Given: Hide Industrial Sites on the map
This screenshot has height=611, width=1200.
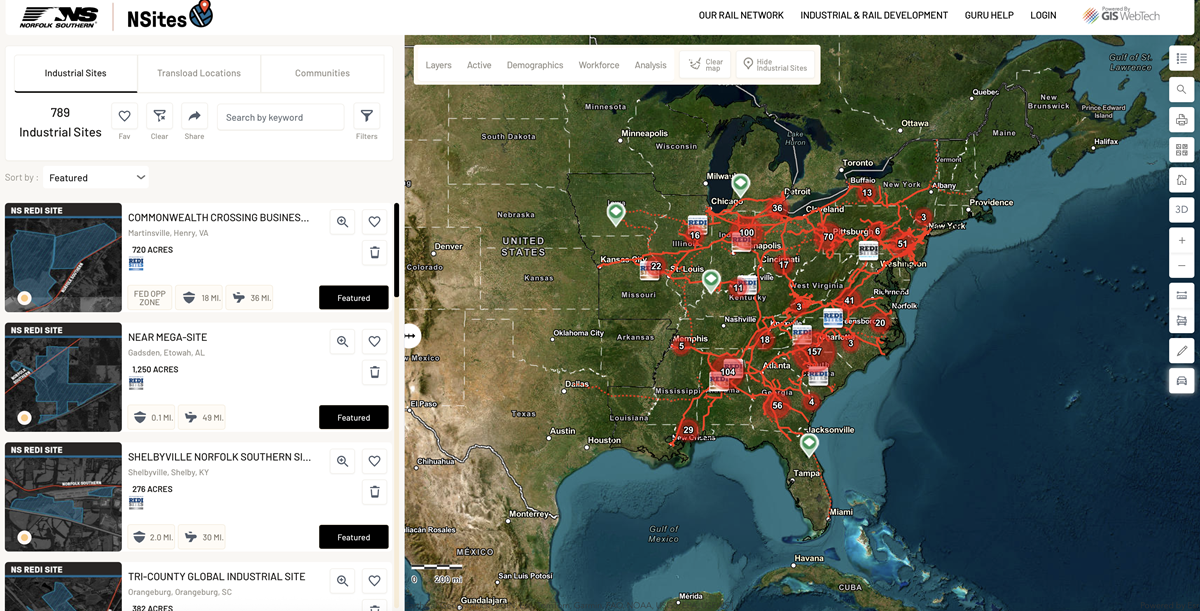Looking at the screenshot, I should click(x=774, y=64).
